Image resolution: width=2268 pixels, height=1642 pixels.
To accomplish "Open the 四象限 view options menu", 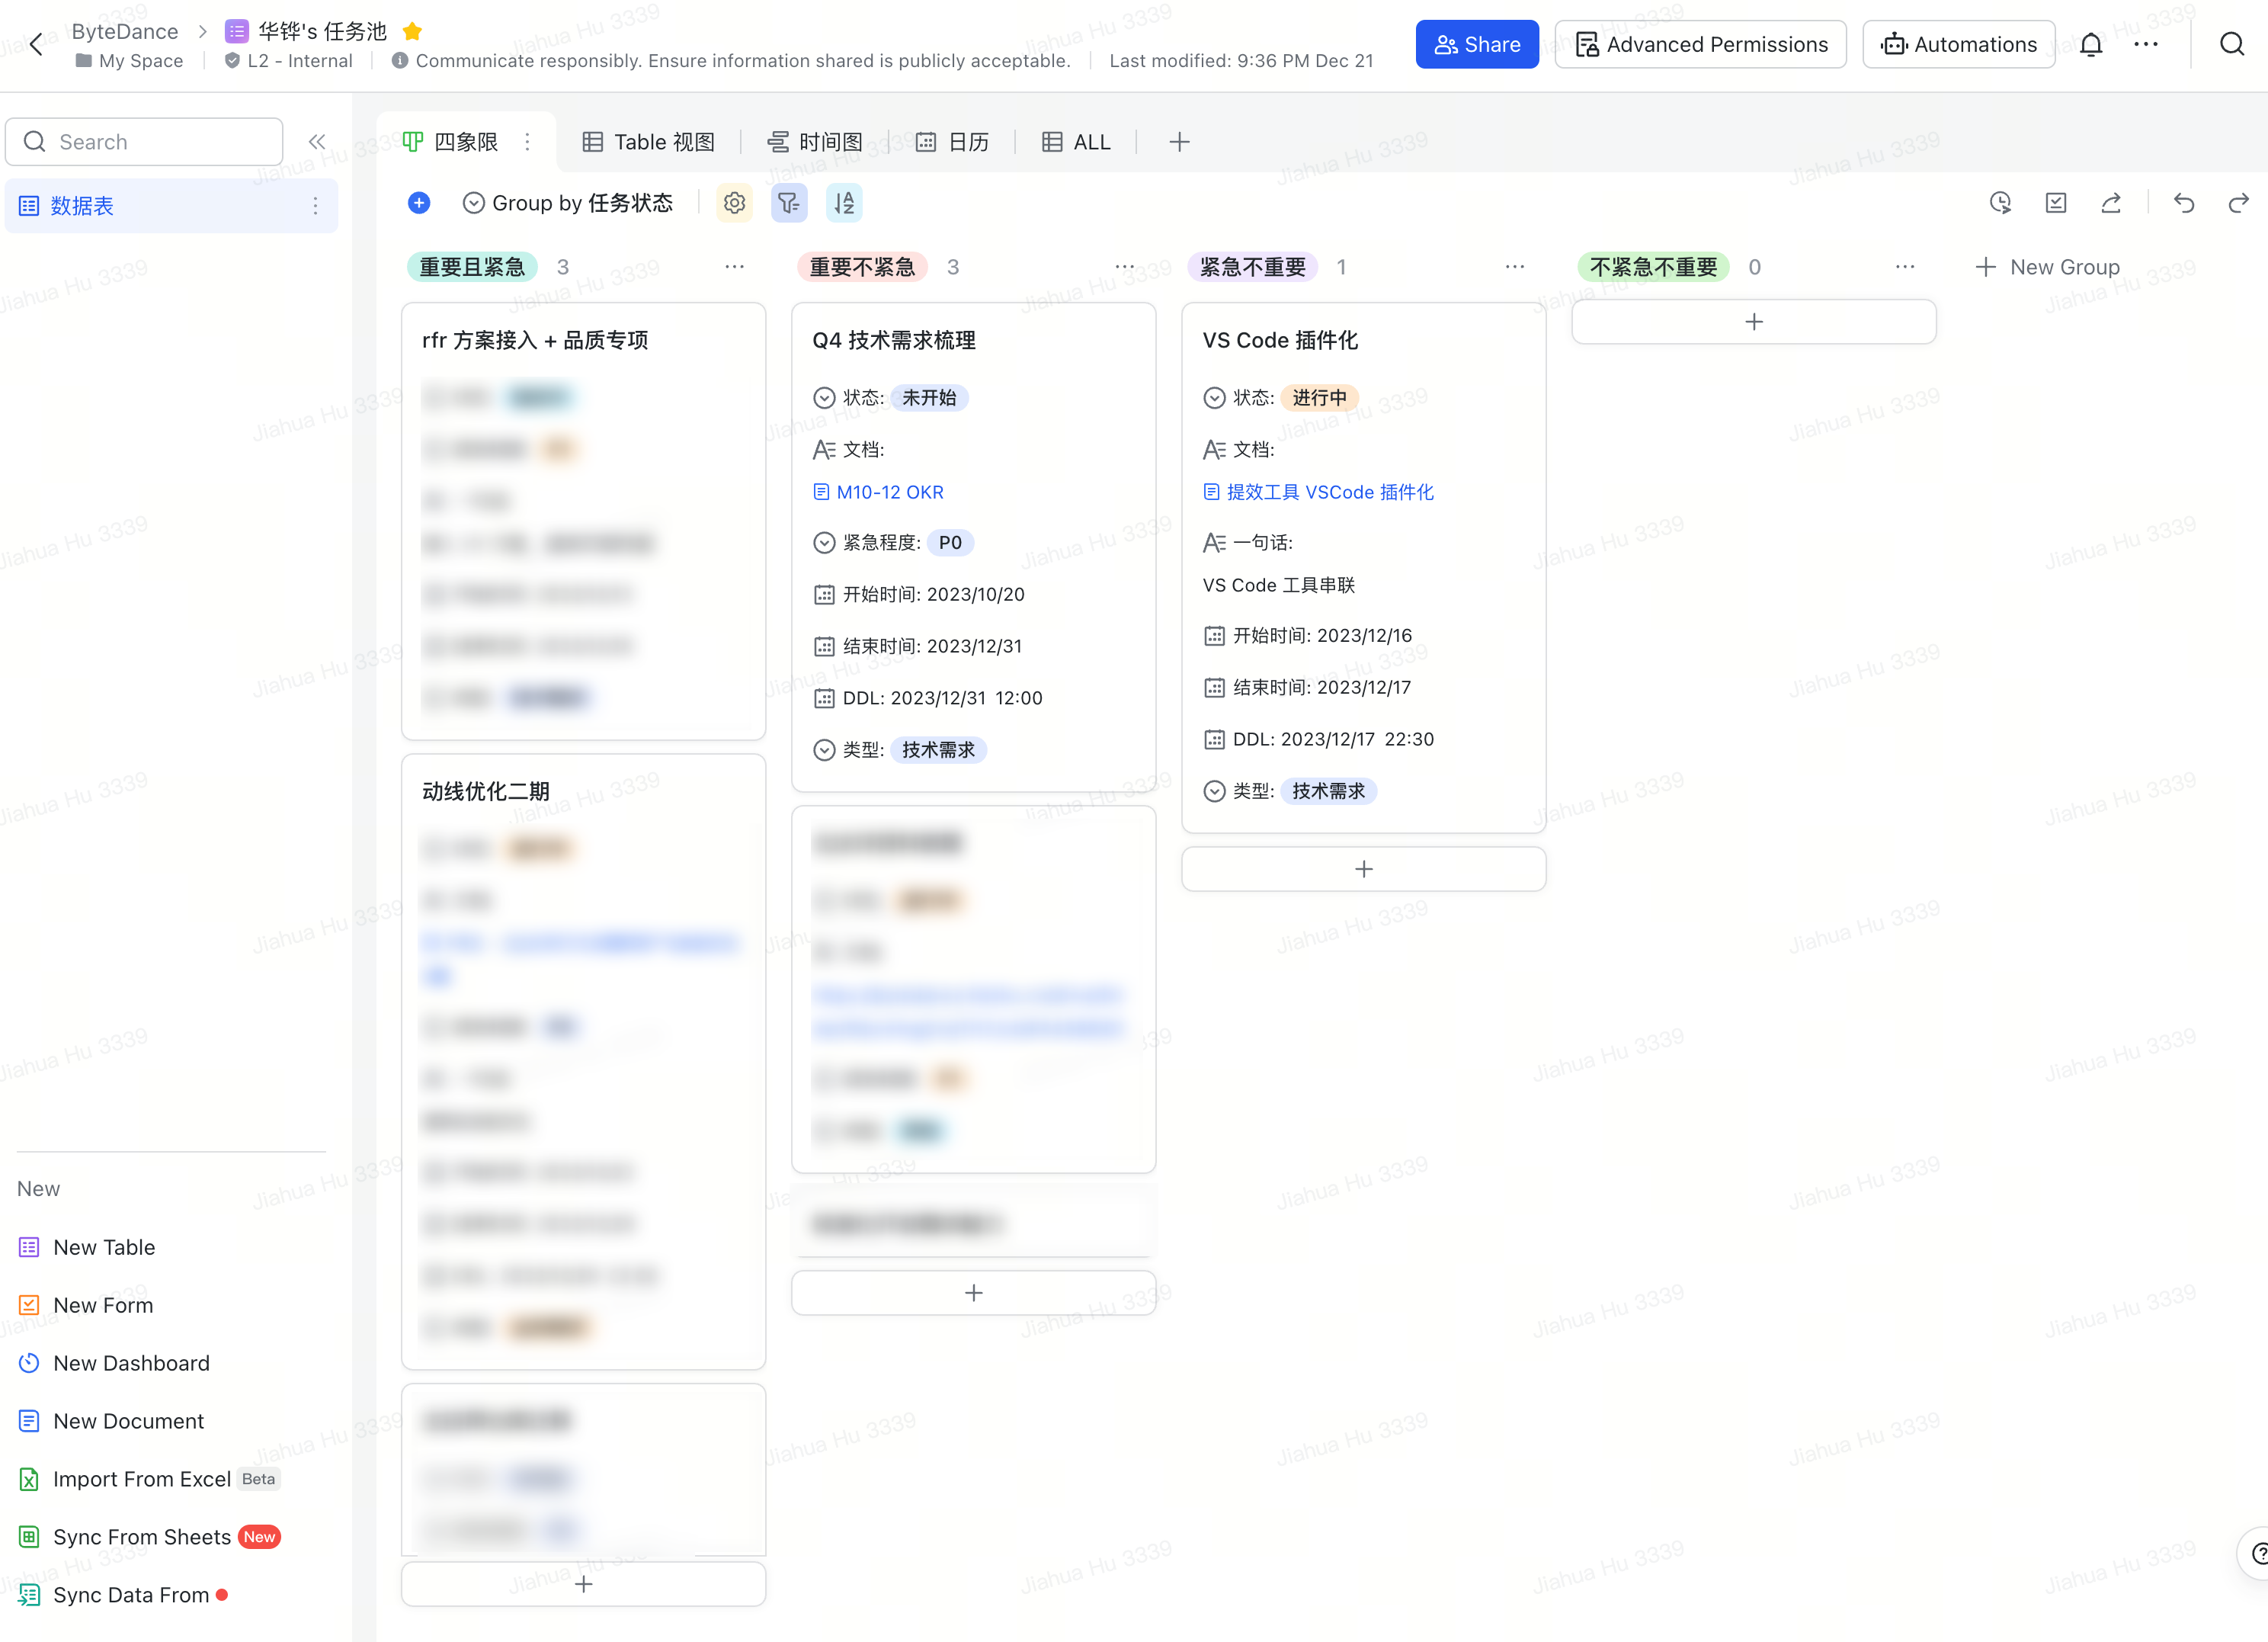I will 528,142.
